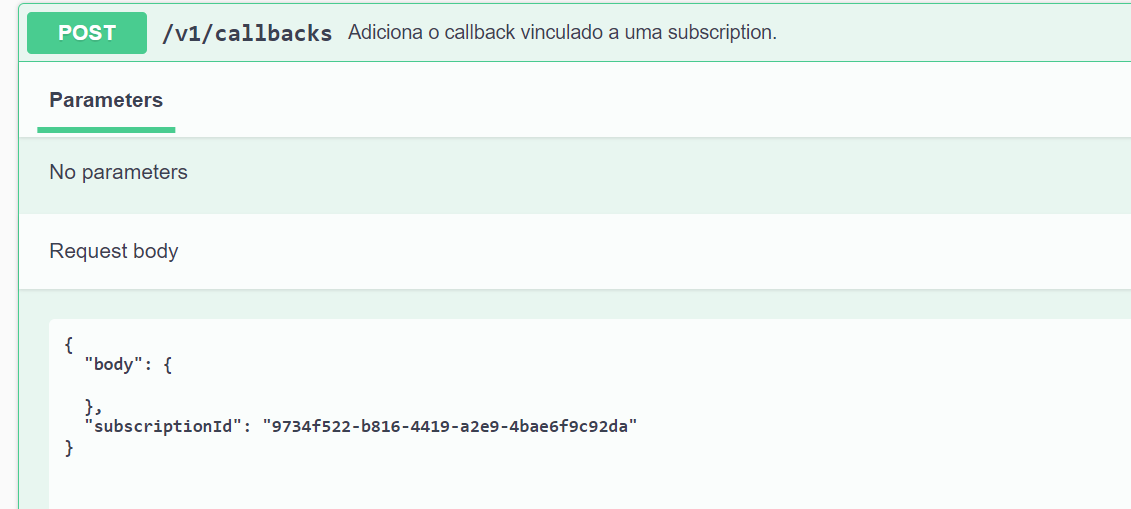Select the Parameters tab
Screen dimensions: 1131x509
[106, 100]
